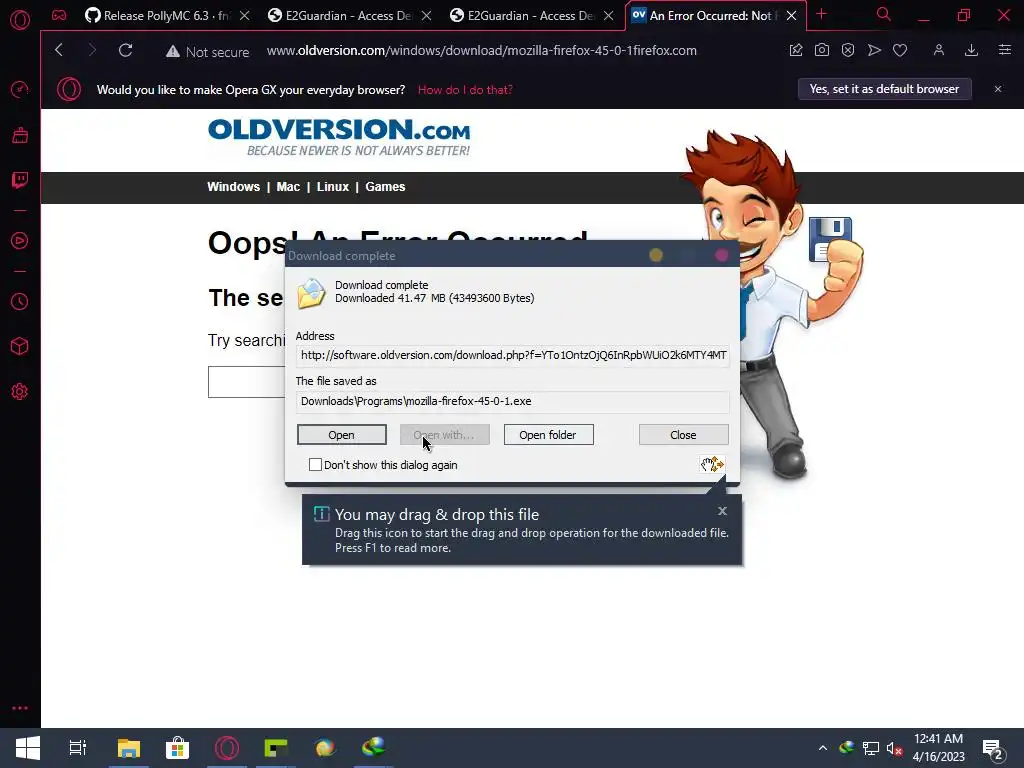Click Open folder button

click(548, 435)
